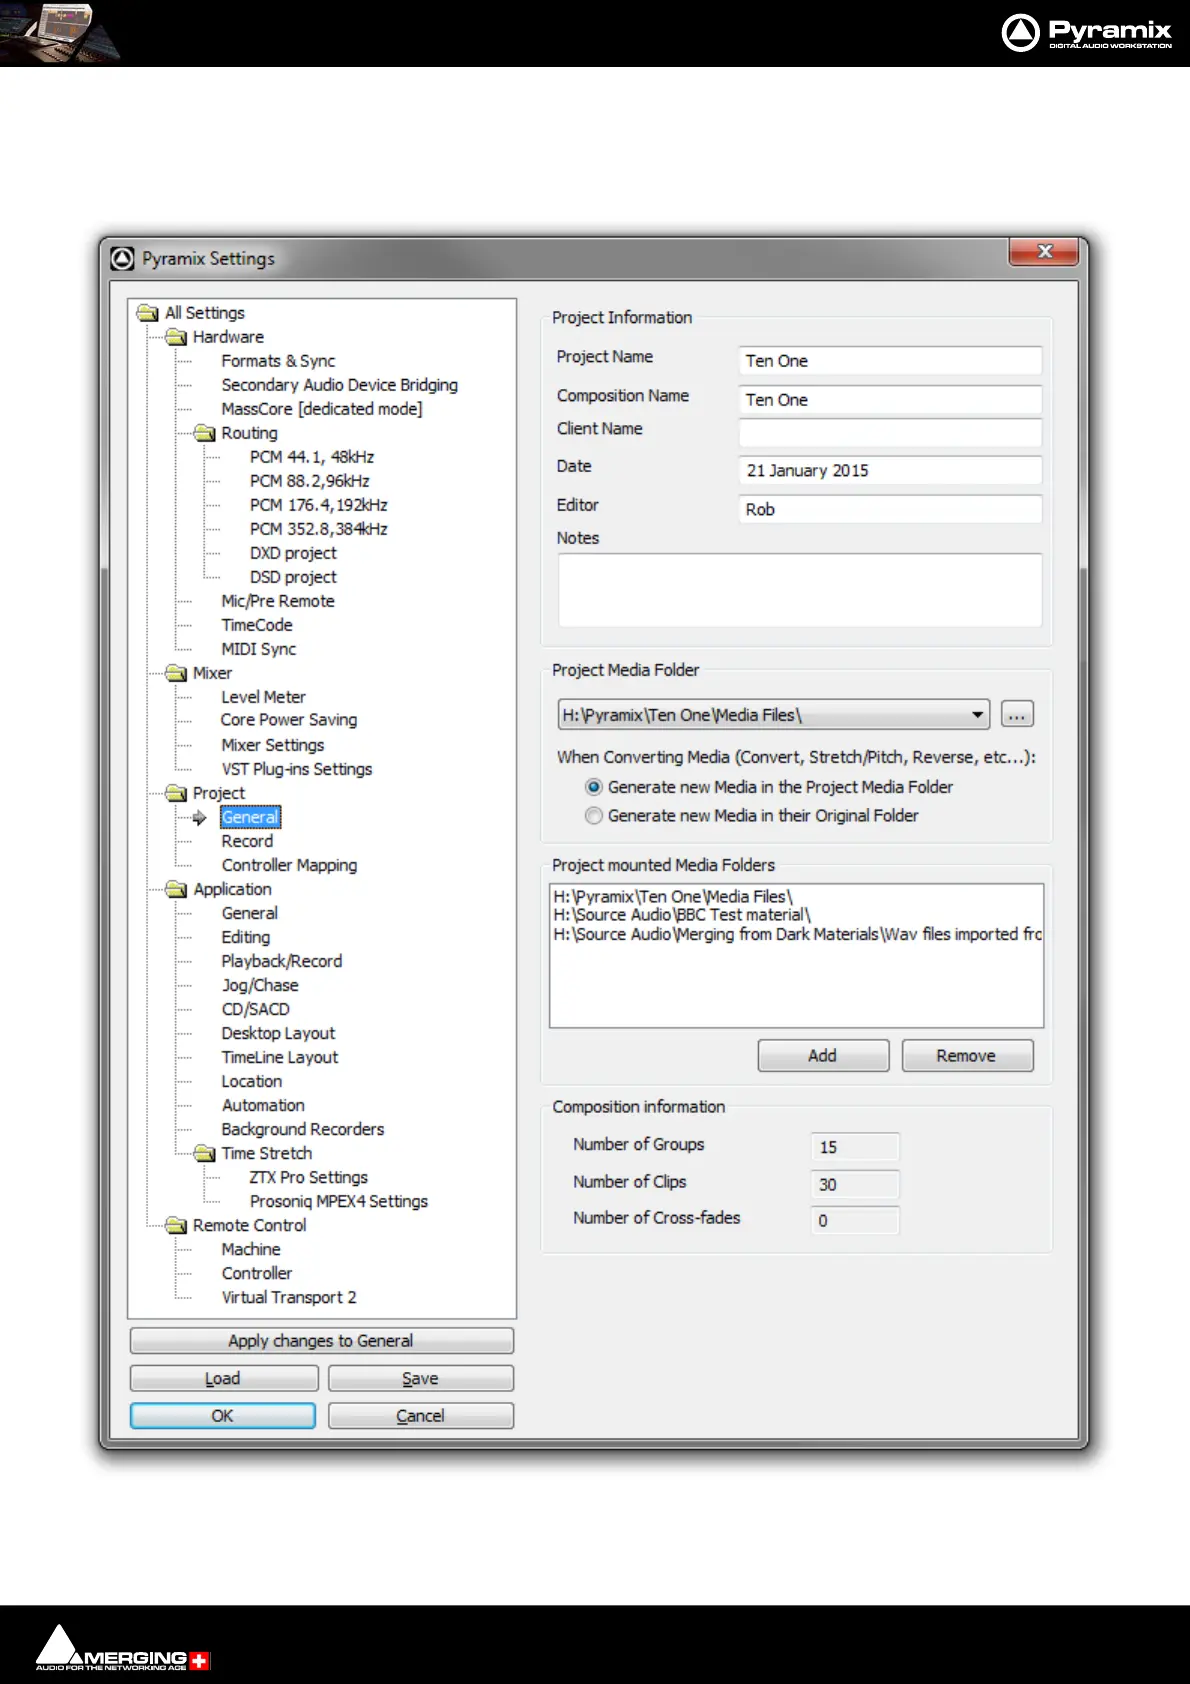
Task: Click the Project folder icon in tree
Action: [176, 793]
